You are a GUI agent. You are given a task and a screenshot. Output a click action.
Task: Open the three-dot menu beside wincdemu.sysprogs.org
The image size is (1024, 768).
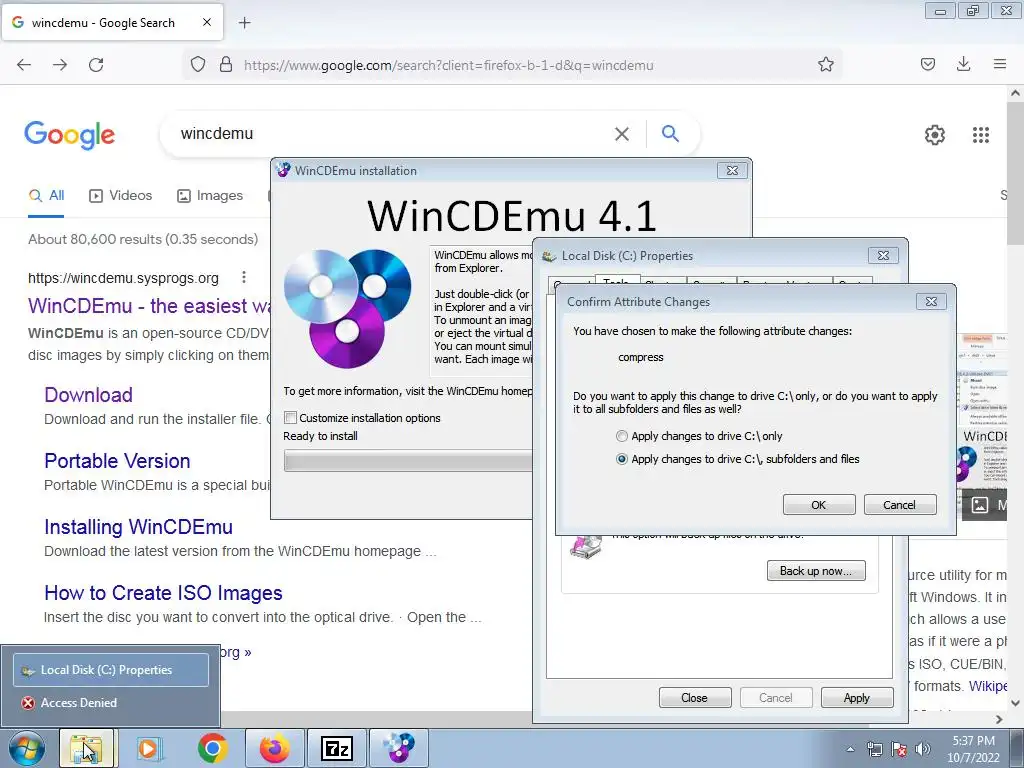click(244, 278)
